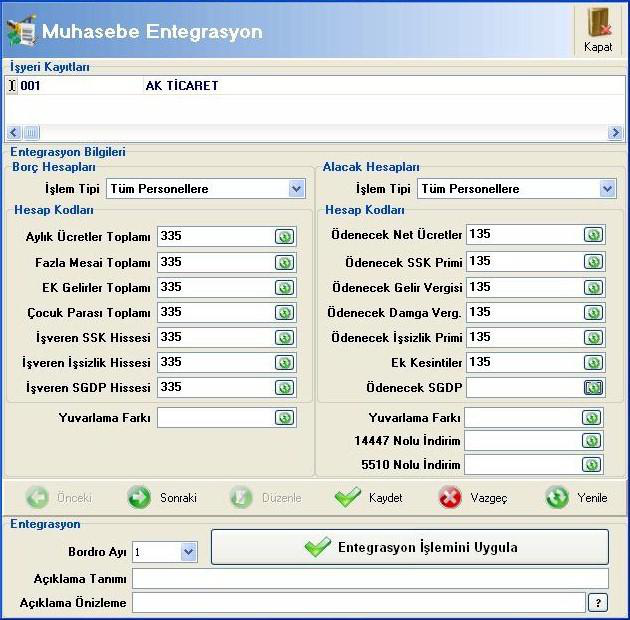Select the 001 AK TİCARET workplace row
This screenshot has width=630, height=620.
[x=315, y=86]
